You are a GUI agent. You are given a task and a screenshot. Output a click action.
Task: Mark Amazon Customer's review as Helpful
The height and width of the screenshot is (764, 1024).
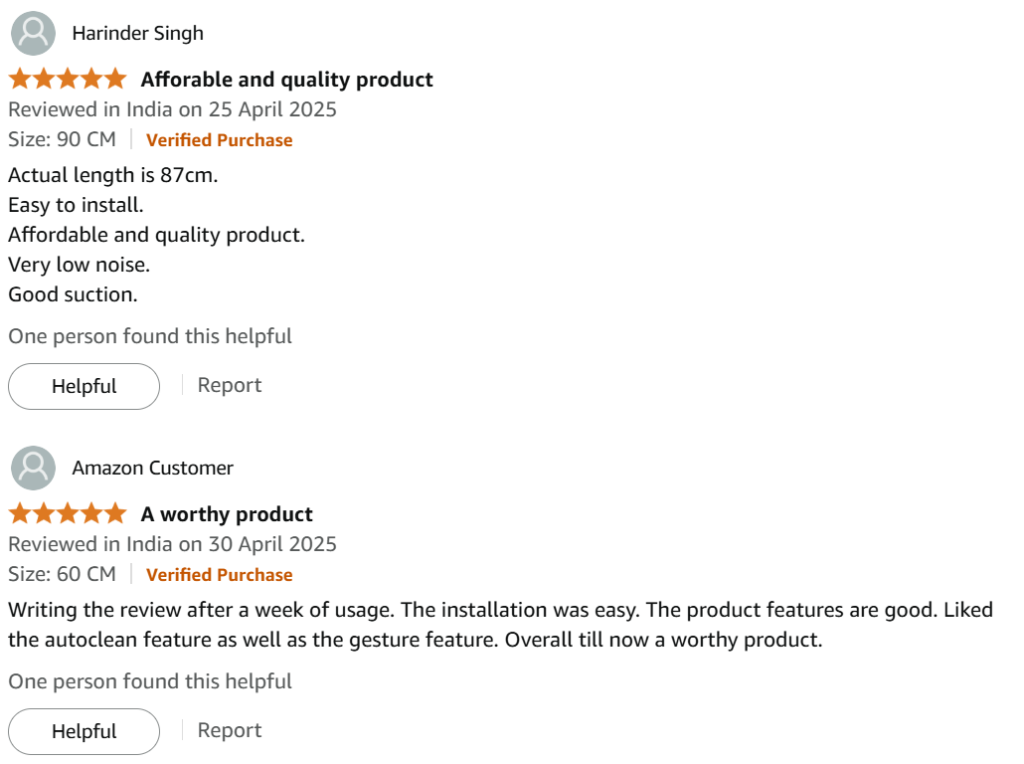tap(84, 731)
